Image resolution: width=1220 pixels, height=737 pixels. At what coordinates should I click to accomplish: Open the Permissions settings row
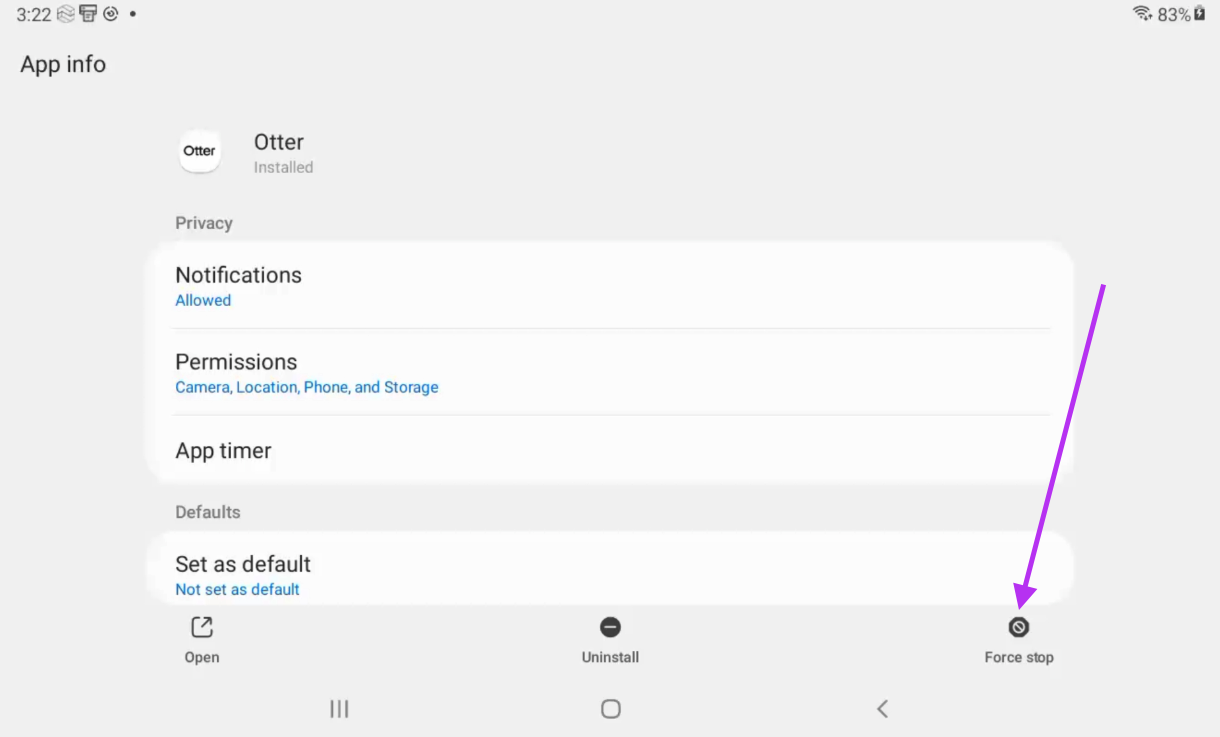[x=610, y=372]
